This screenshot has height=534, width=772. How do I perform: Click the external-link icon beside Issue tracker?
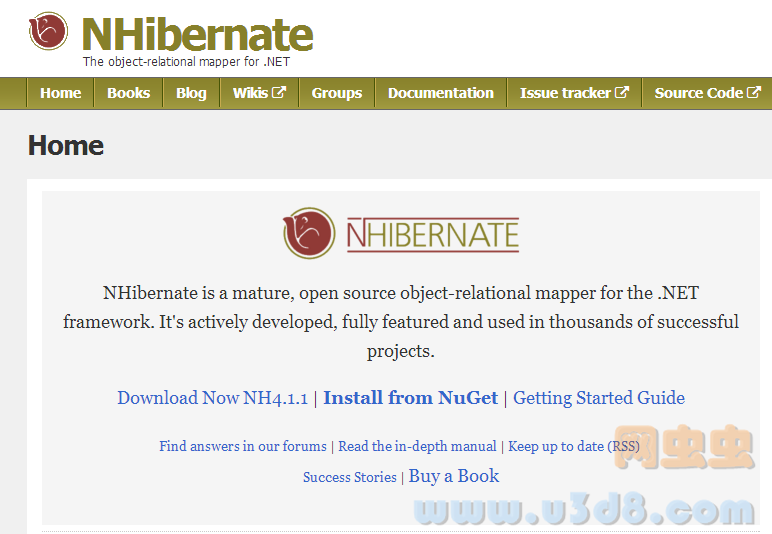tap(622, 92)
